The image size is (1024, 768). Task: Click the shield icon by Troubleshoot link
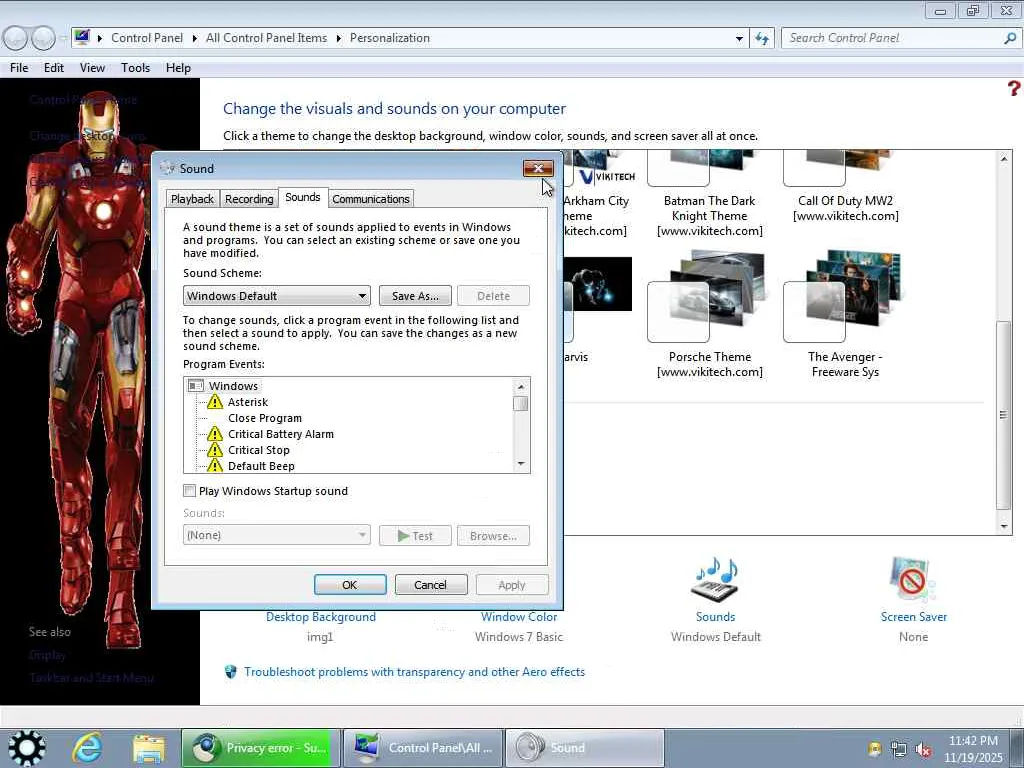230,671
